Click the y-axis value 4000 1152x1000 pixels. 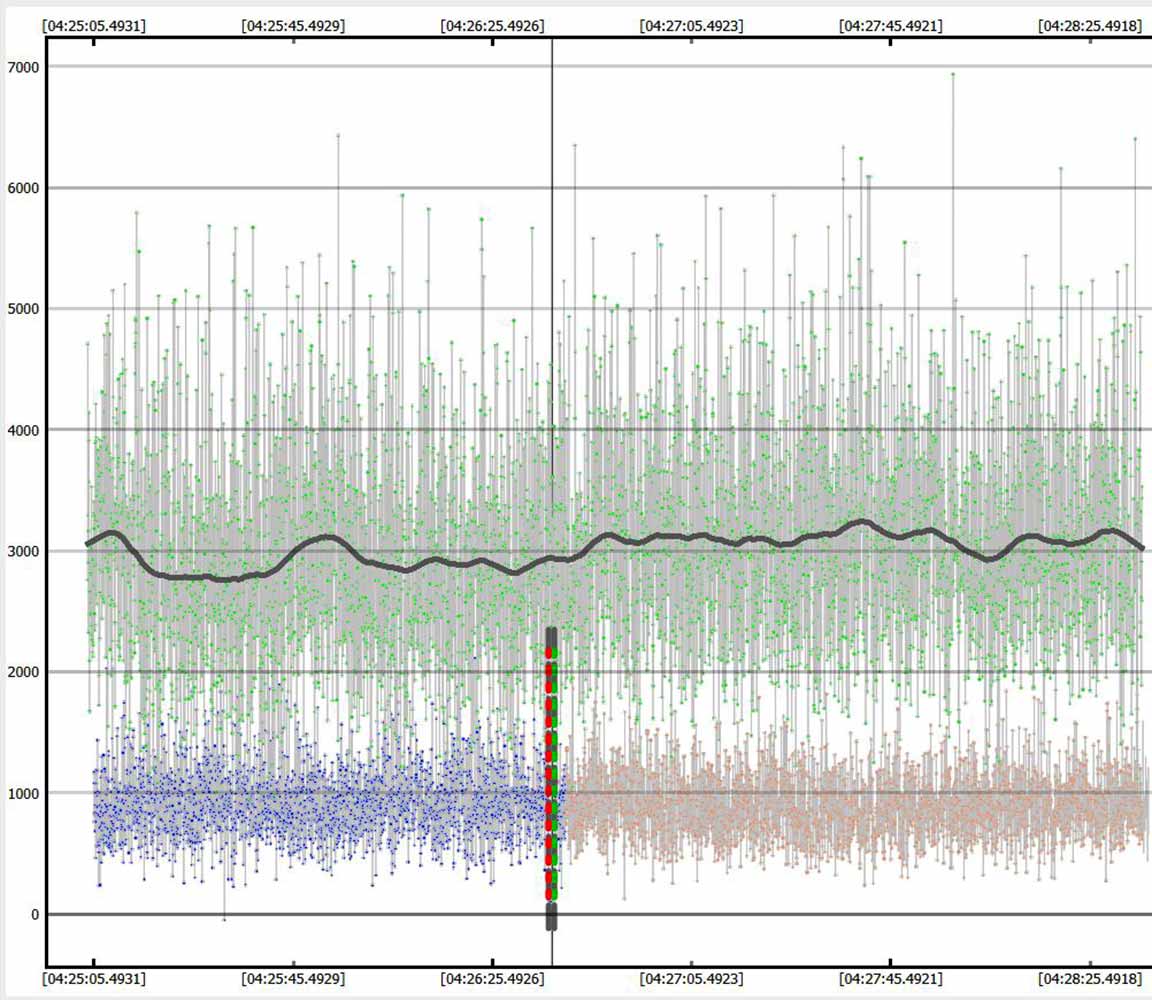coord(23,431)
